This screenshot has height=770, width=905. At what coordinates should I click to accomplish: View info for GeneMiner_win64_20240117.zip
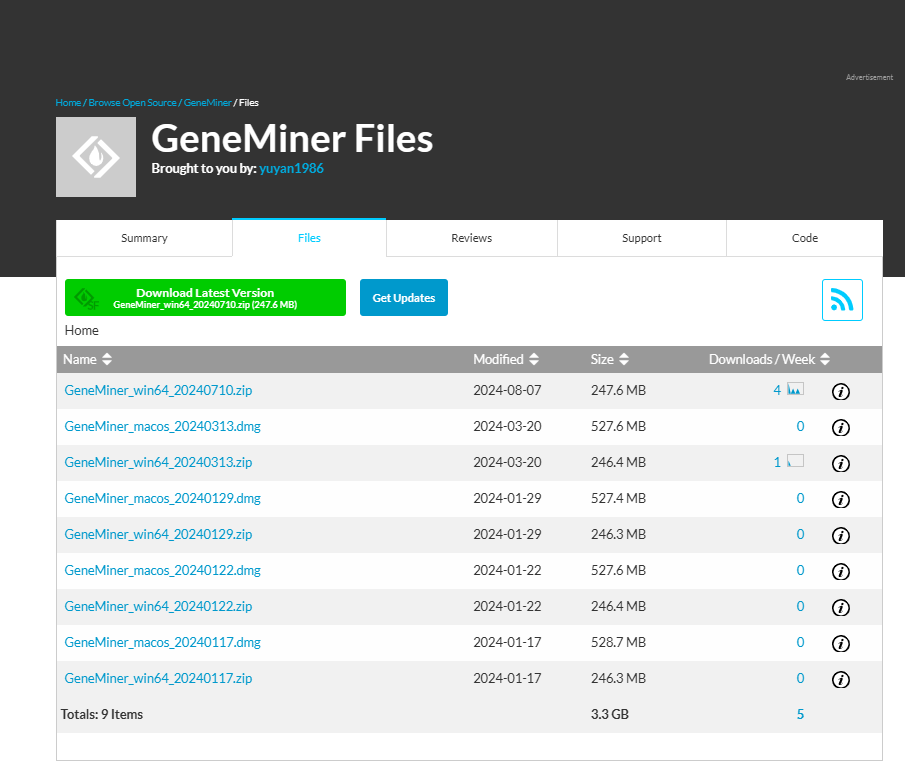click(x=840, y=679)
